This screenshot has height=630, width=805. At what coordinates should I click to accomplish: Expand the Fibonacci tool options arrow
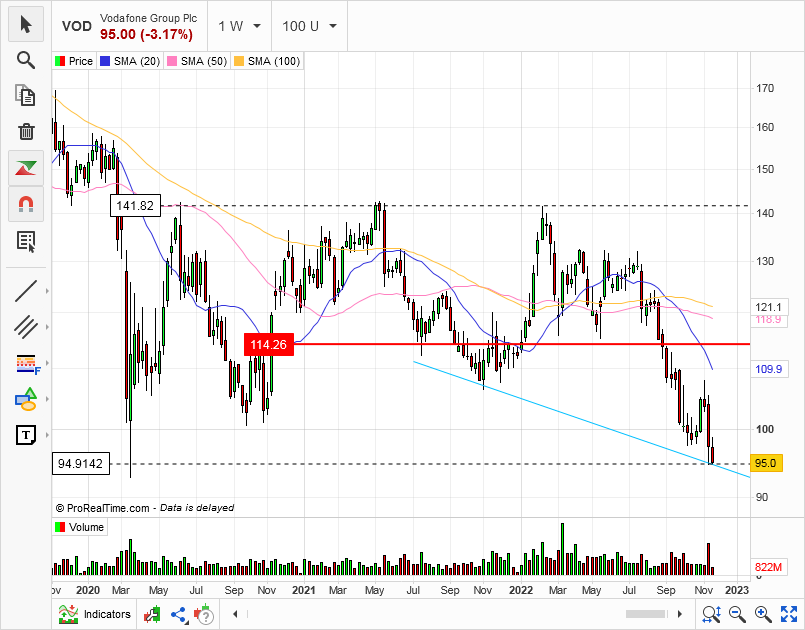click(47, 363)
